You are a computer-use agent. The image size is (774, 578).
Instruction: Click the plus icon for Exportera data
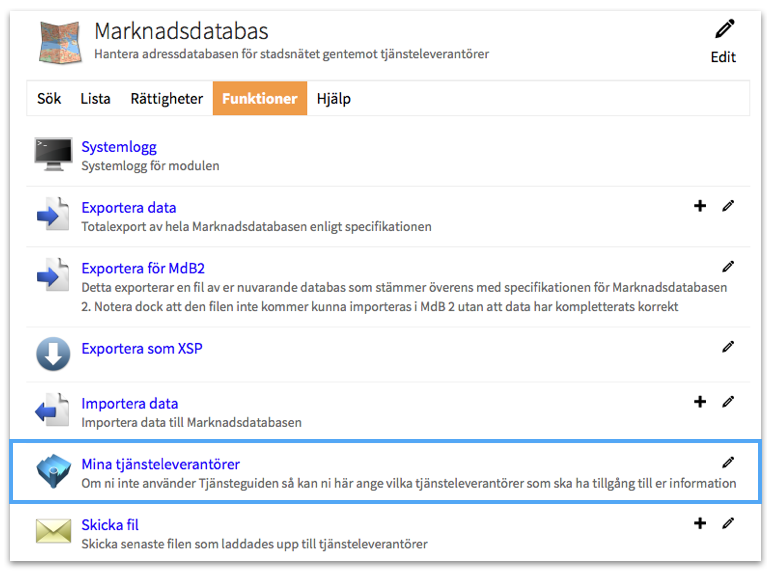(x=700, y=206)
